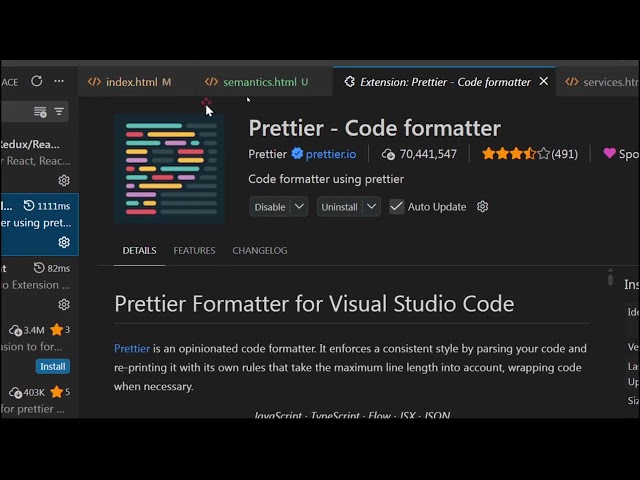Image resolution: width=640 pixels, height=480 pixels.
Task: Follow the Prettier link in the description
Action: click(x=132, y=348)
